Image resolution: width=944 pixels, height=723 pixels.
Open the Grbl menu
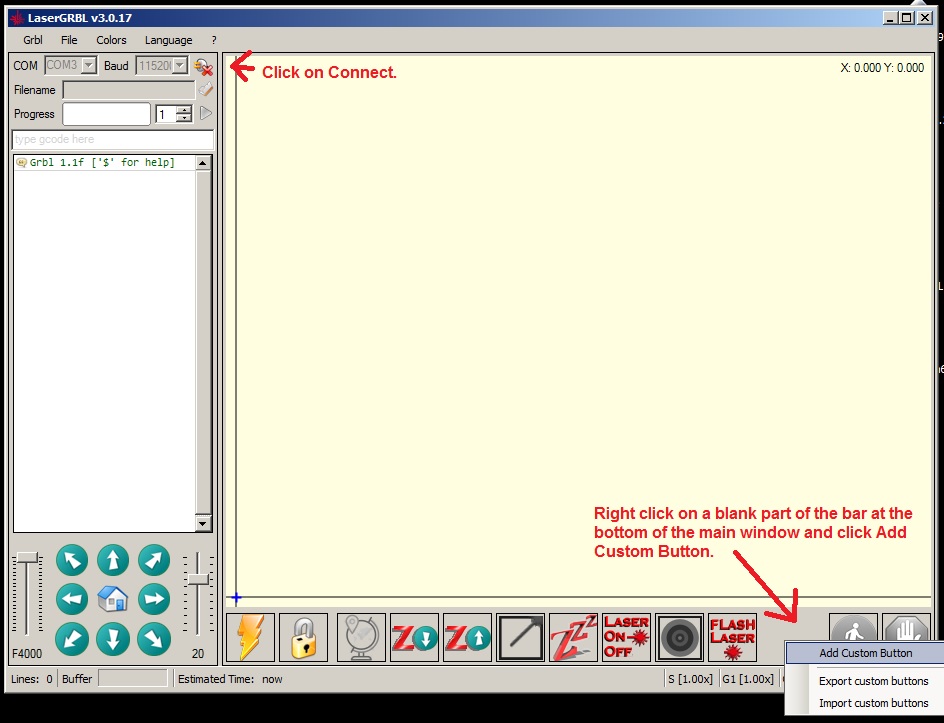(x=33, y=40)
